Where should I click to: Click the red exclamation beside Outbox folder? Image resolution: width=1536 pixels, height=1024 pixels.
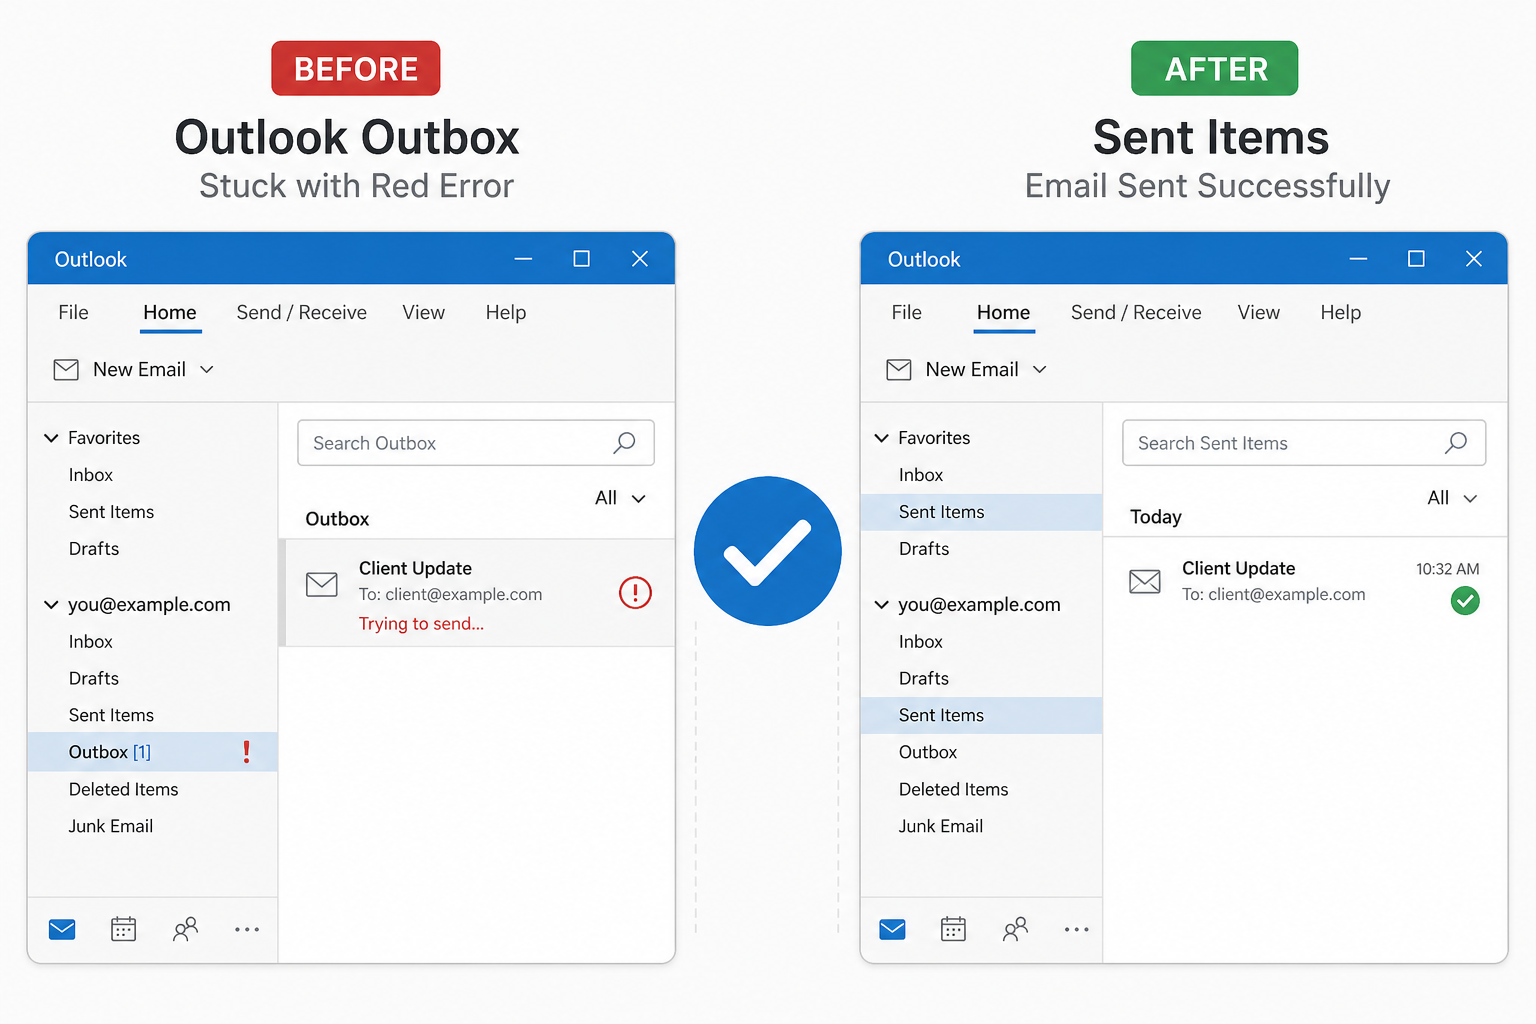[247, 752]
